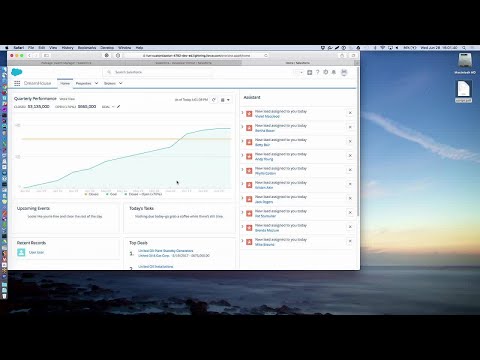Open the Safari Bookmarks menu
480x360 pixels.
click(87, 48)
